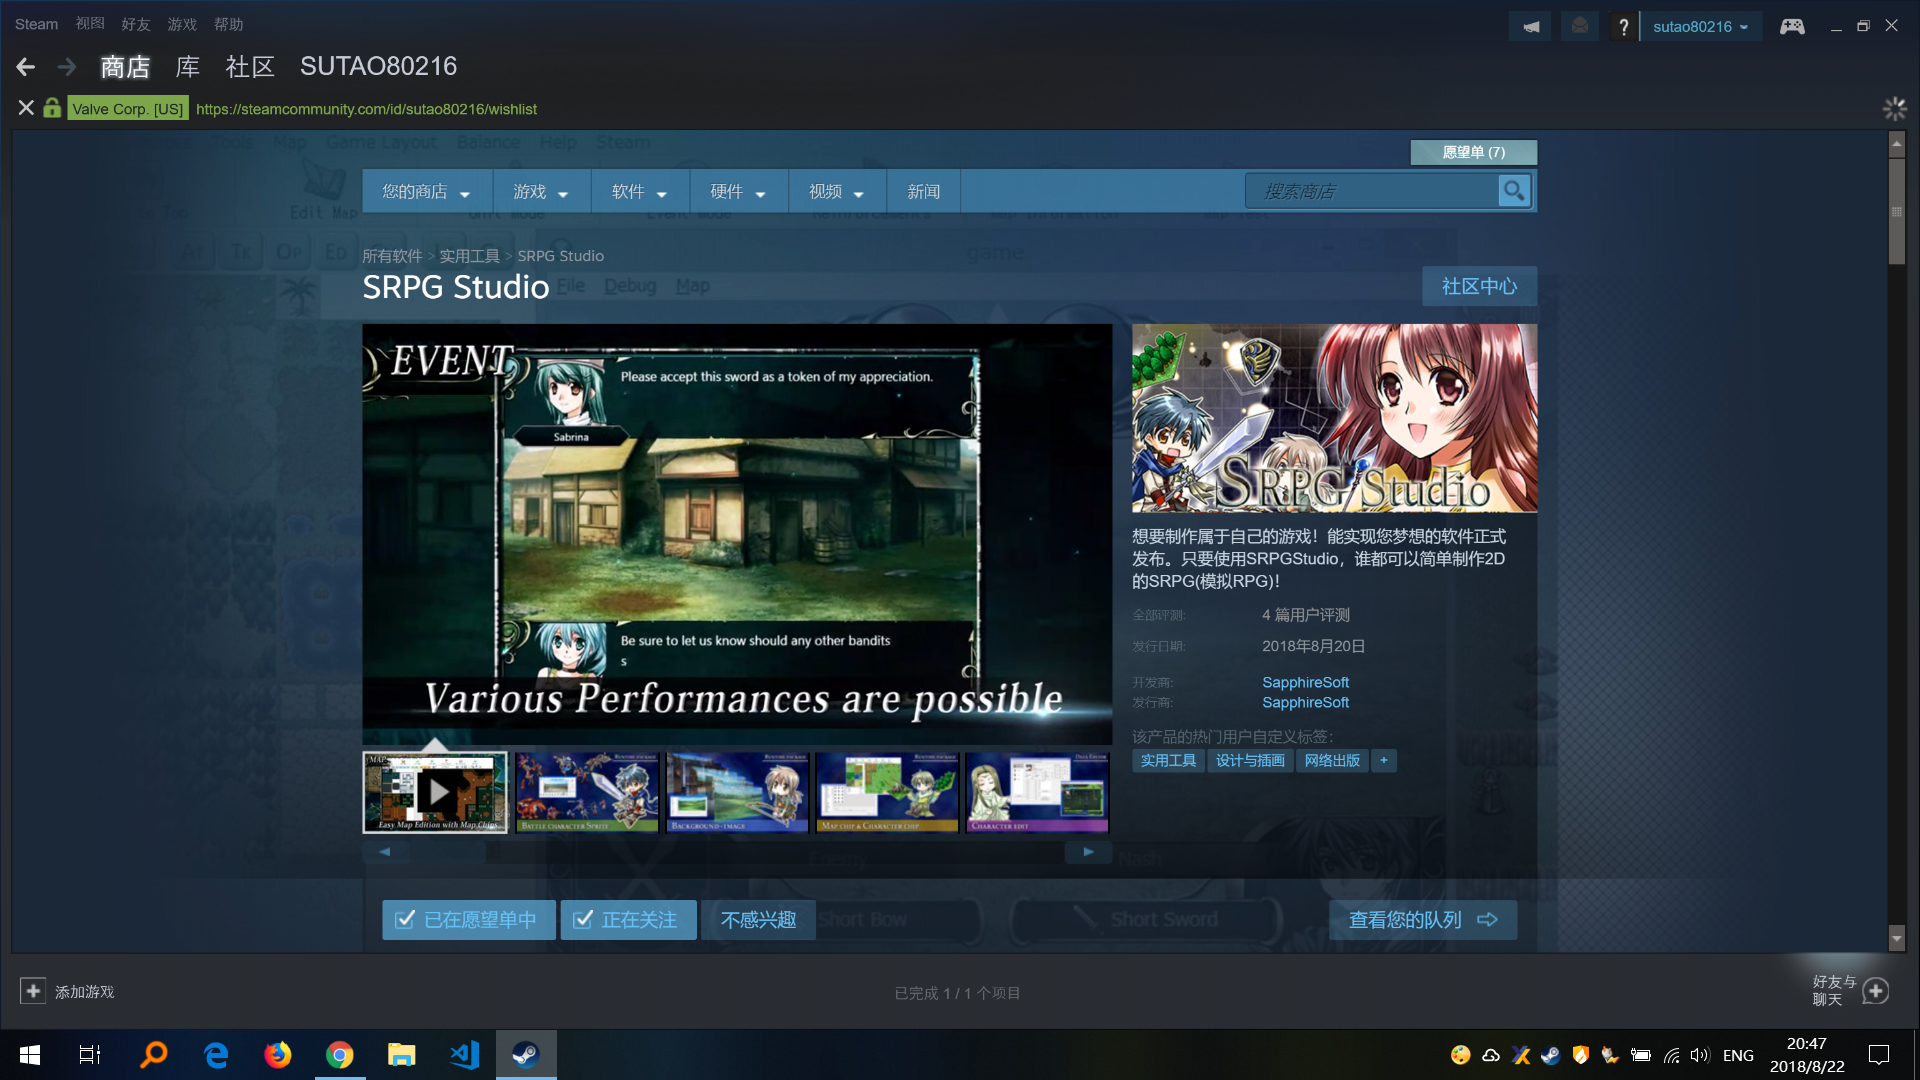Open Visual Studio Code from taskbar
The width and height of the screenshot is (1920, 1080).
pos(464,1055)
